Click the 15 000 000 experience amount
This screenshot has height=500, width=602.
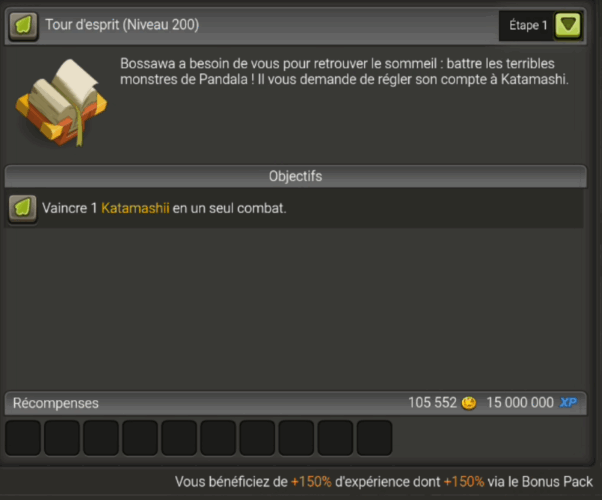tap(520, 403)
